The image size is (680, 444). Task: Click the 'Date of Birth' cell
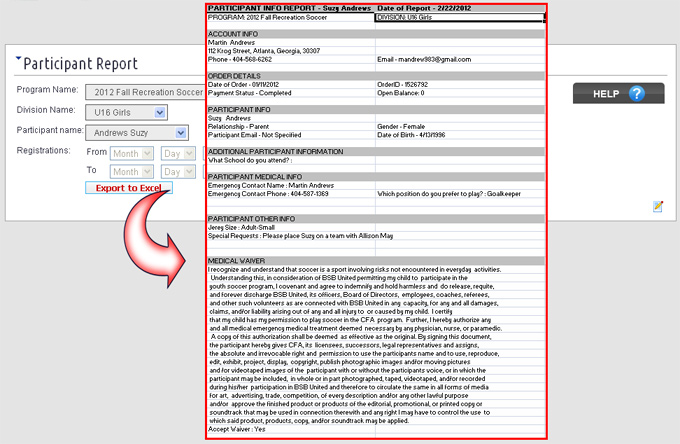[x=460, y=135]
